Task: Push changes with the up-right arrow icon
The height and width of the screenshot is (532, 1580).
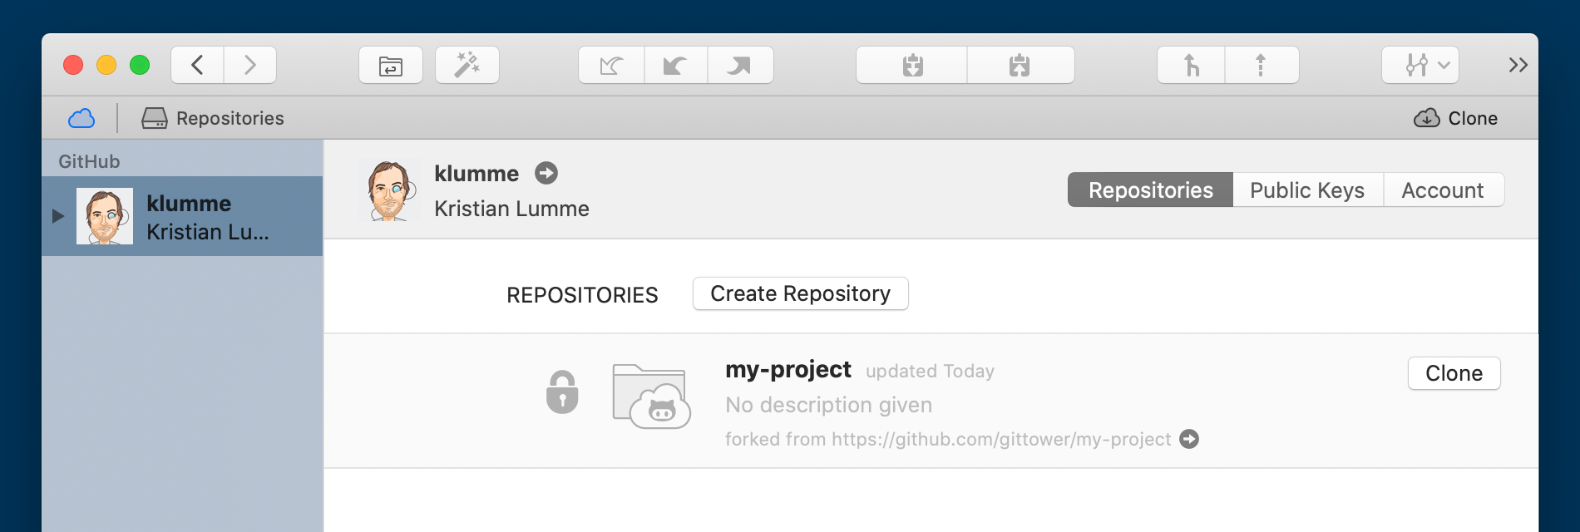Action: pyautogui.click(x=740, y=66)
